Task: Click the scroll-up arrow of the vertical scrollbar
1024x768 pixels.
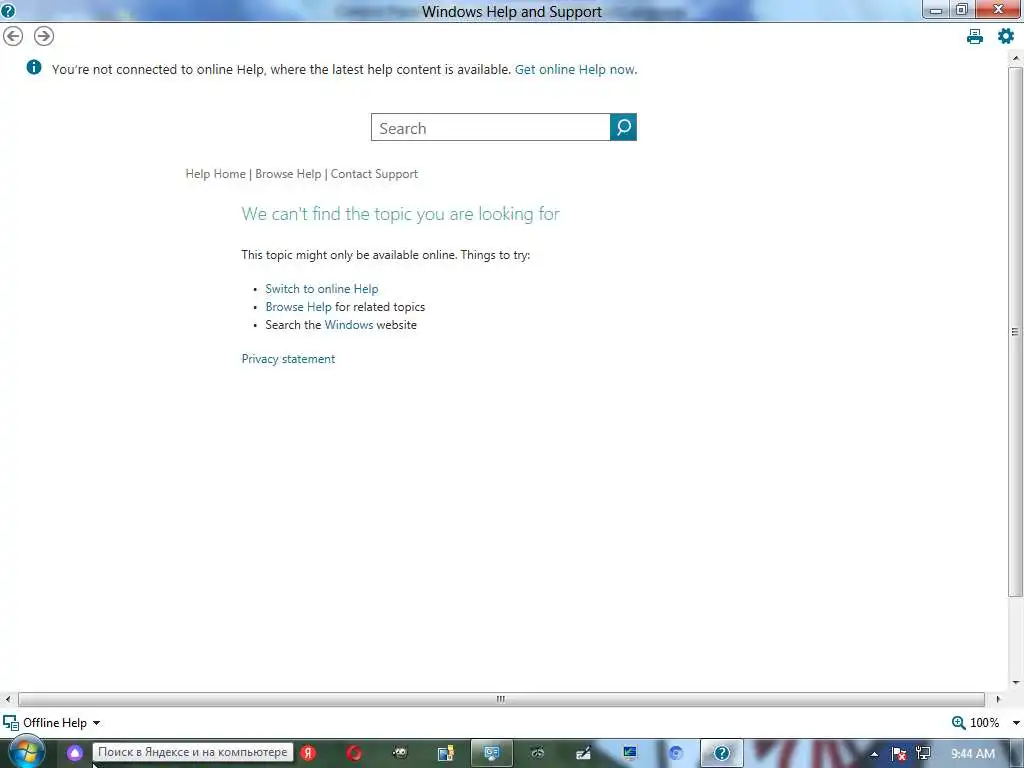Action: click(1016, 58)
